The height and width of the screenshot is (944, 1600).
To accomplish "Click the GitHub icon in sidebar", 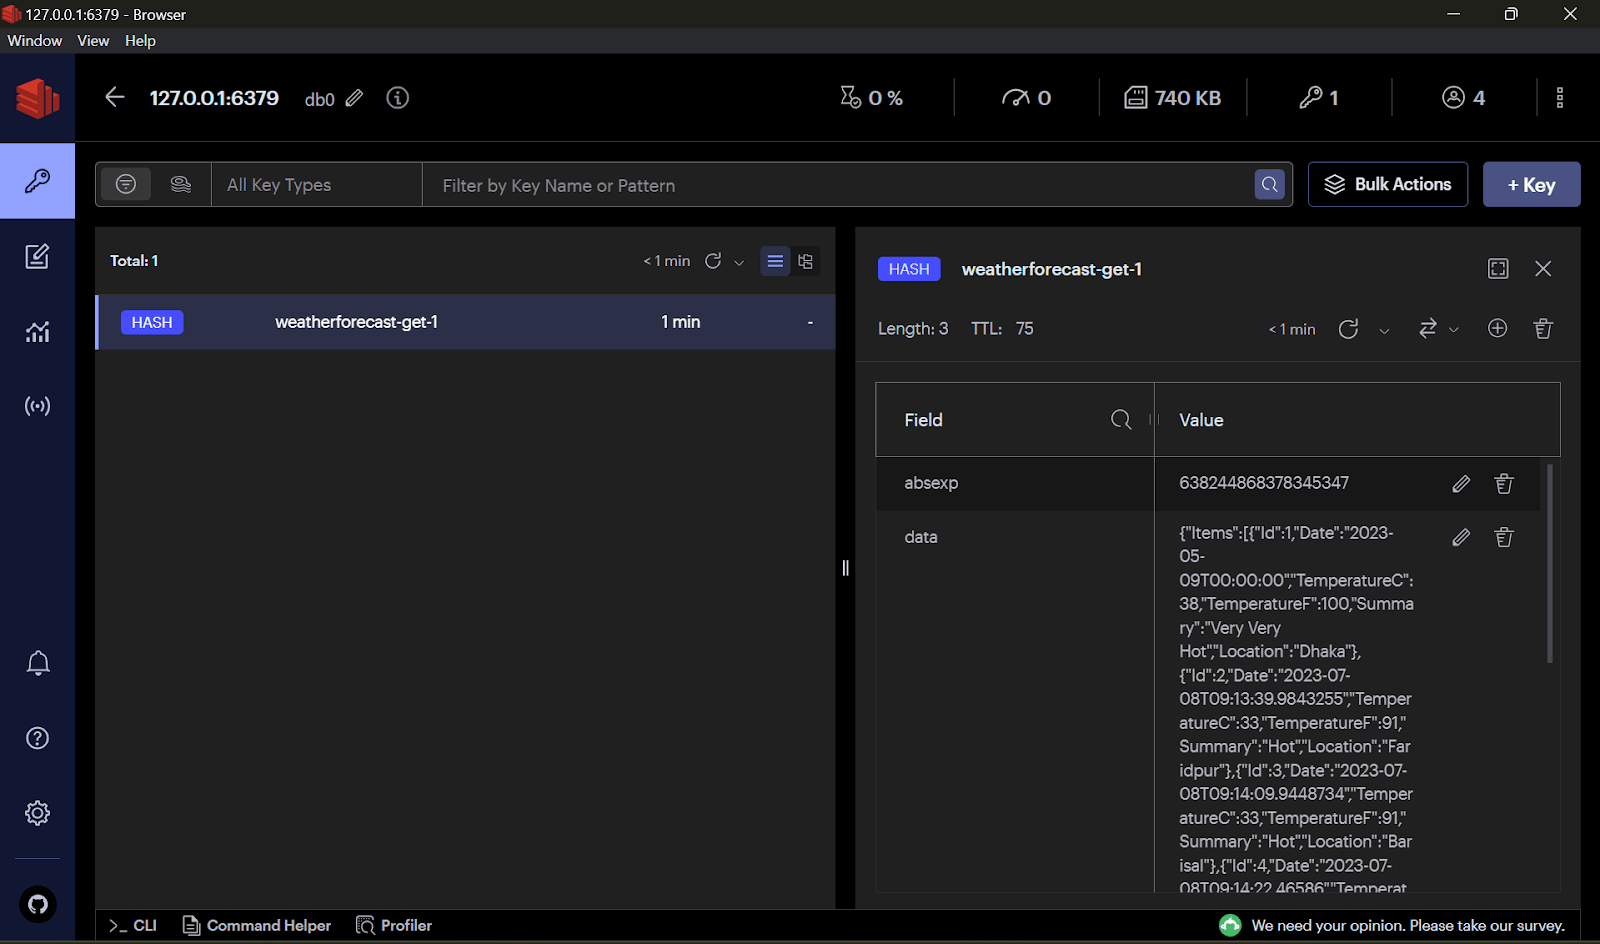I will (x=38, y=905).
